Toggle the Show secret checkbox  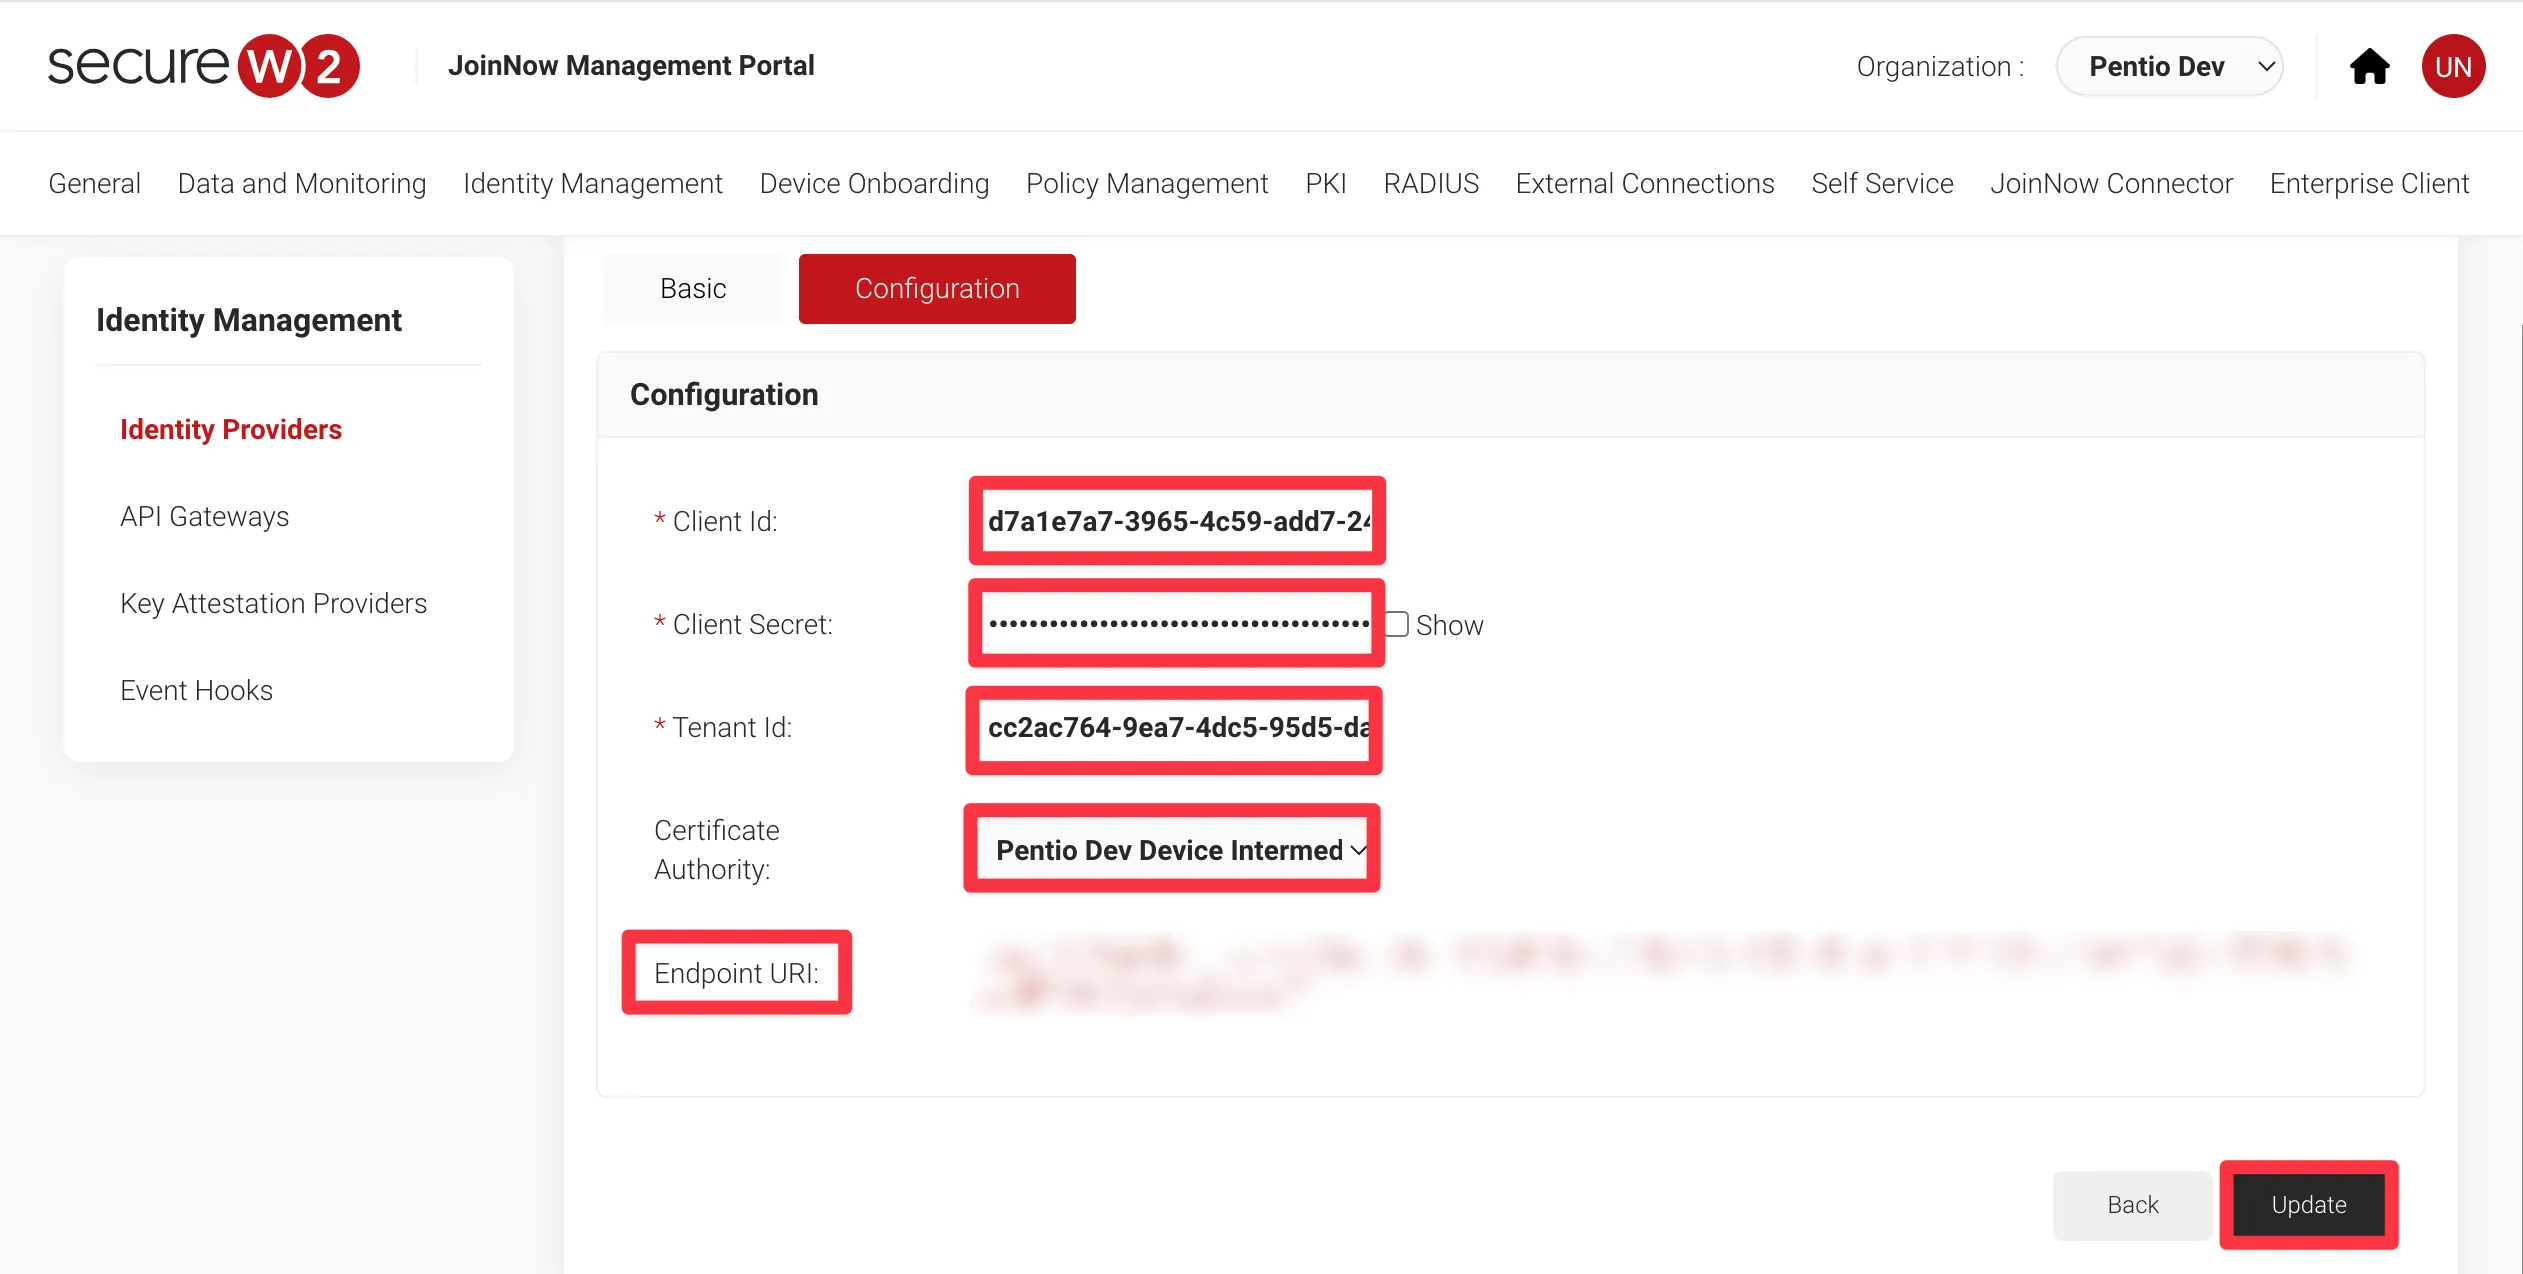pyautogui.click(x=1396, y=624)
